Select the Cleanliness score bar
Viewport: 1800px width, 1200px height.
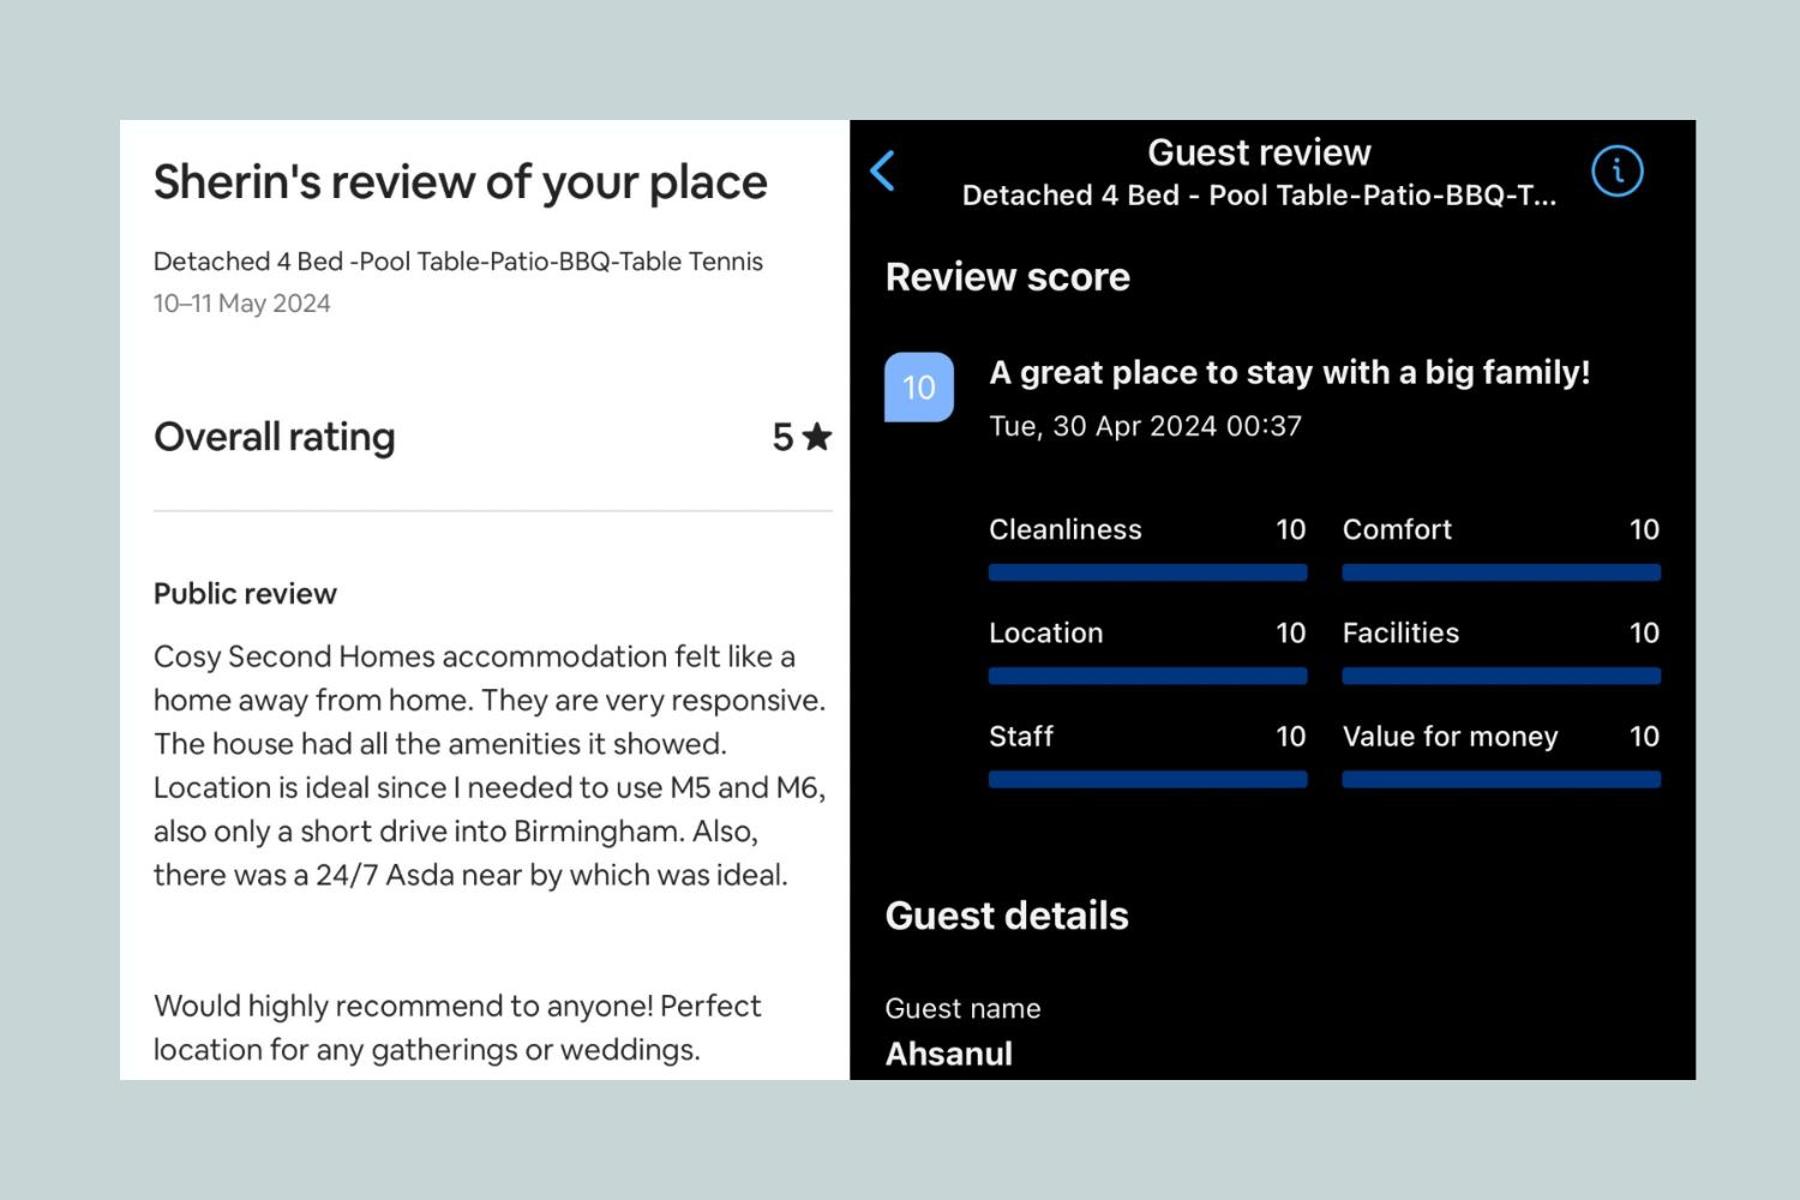point(1148,573)
